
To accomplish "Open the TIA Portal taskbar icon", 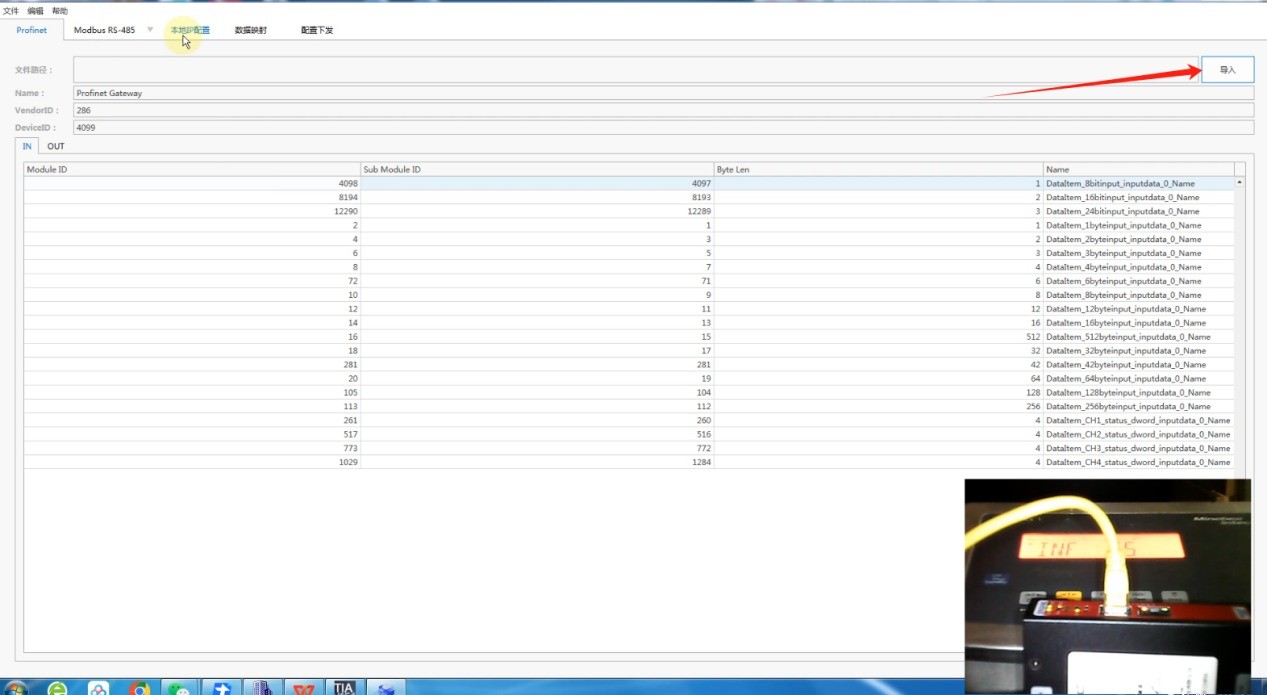I will [345, 688].
